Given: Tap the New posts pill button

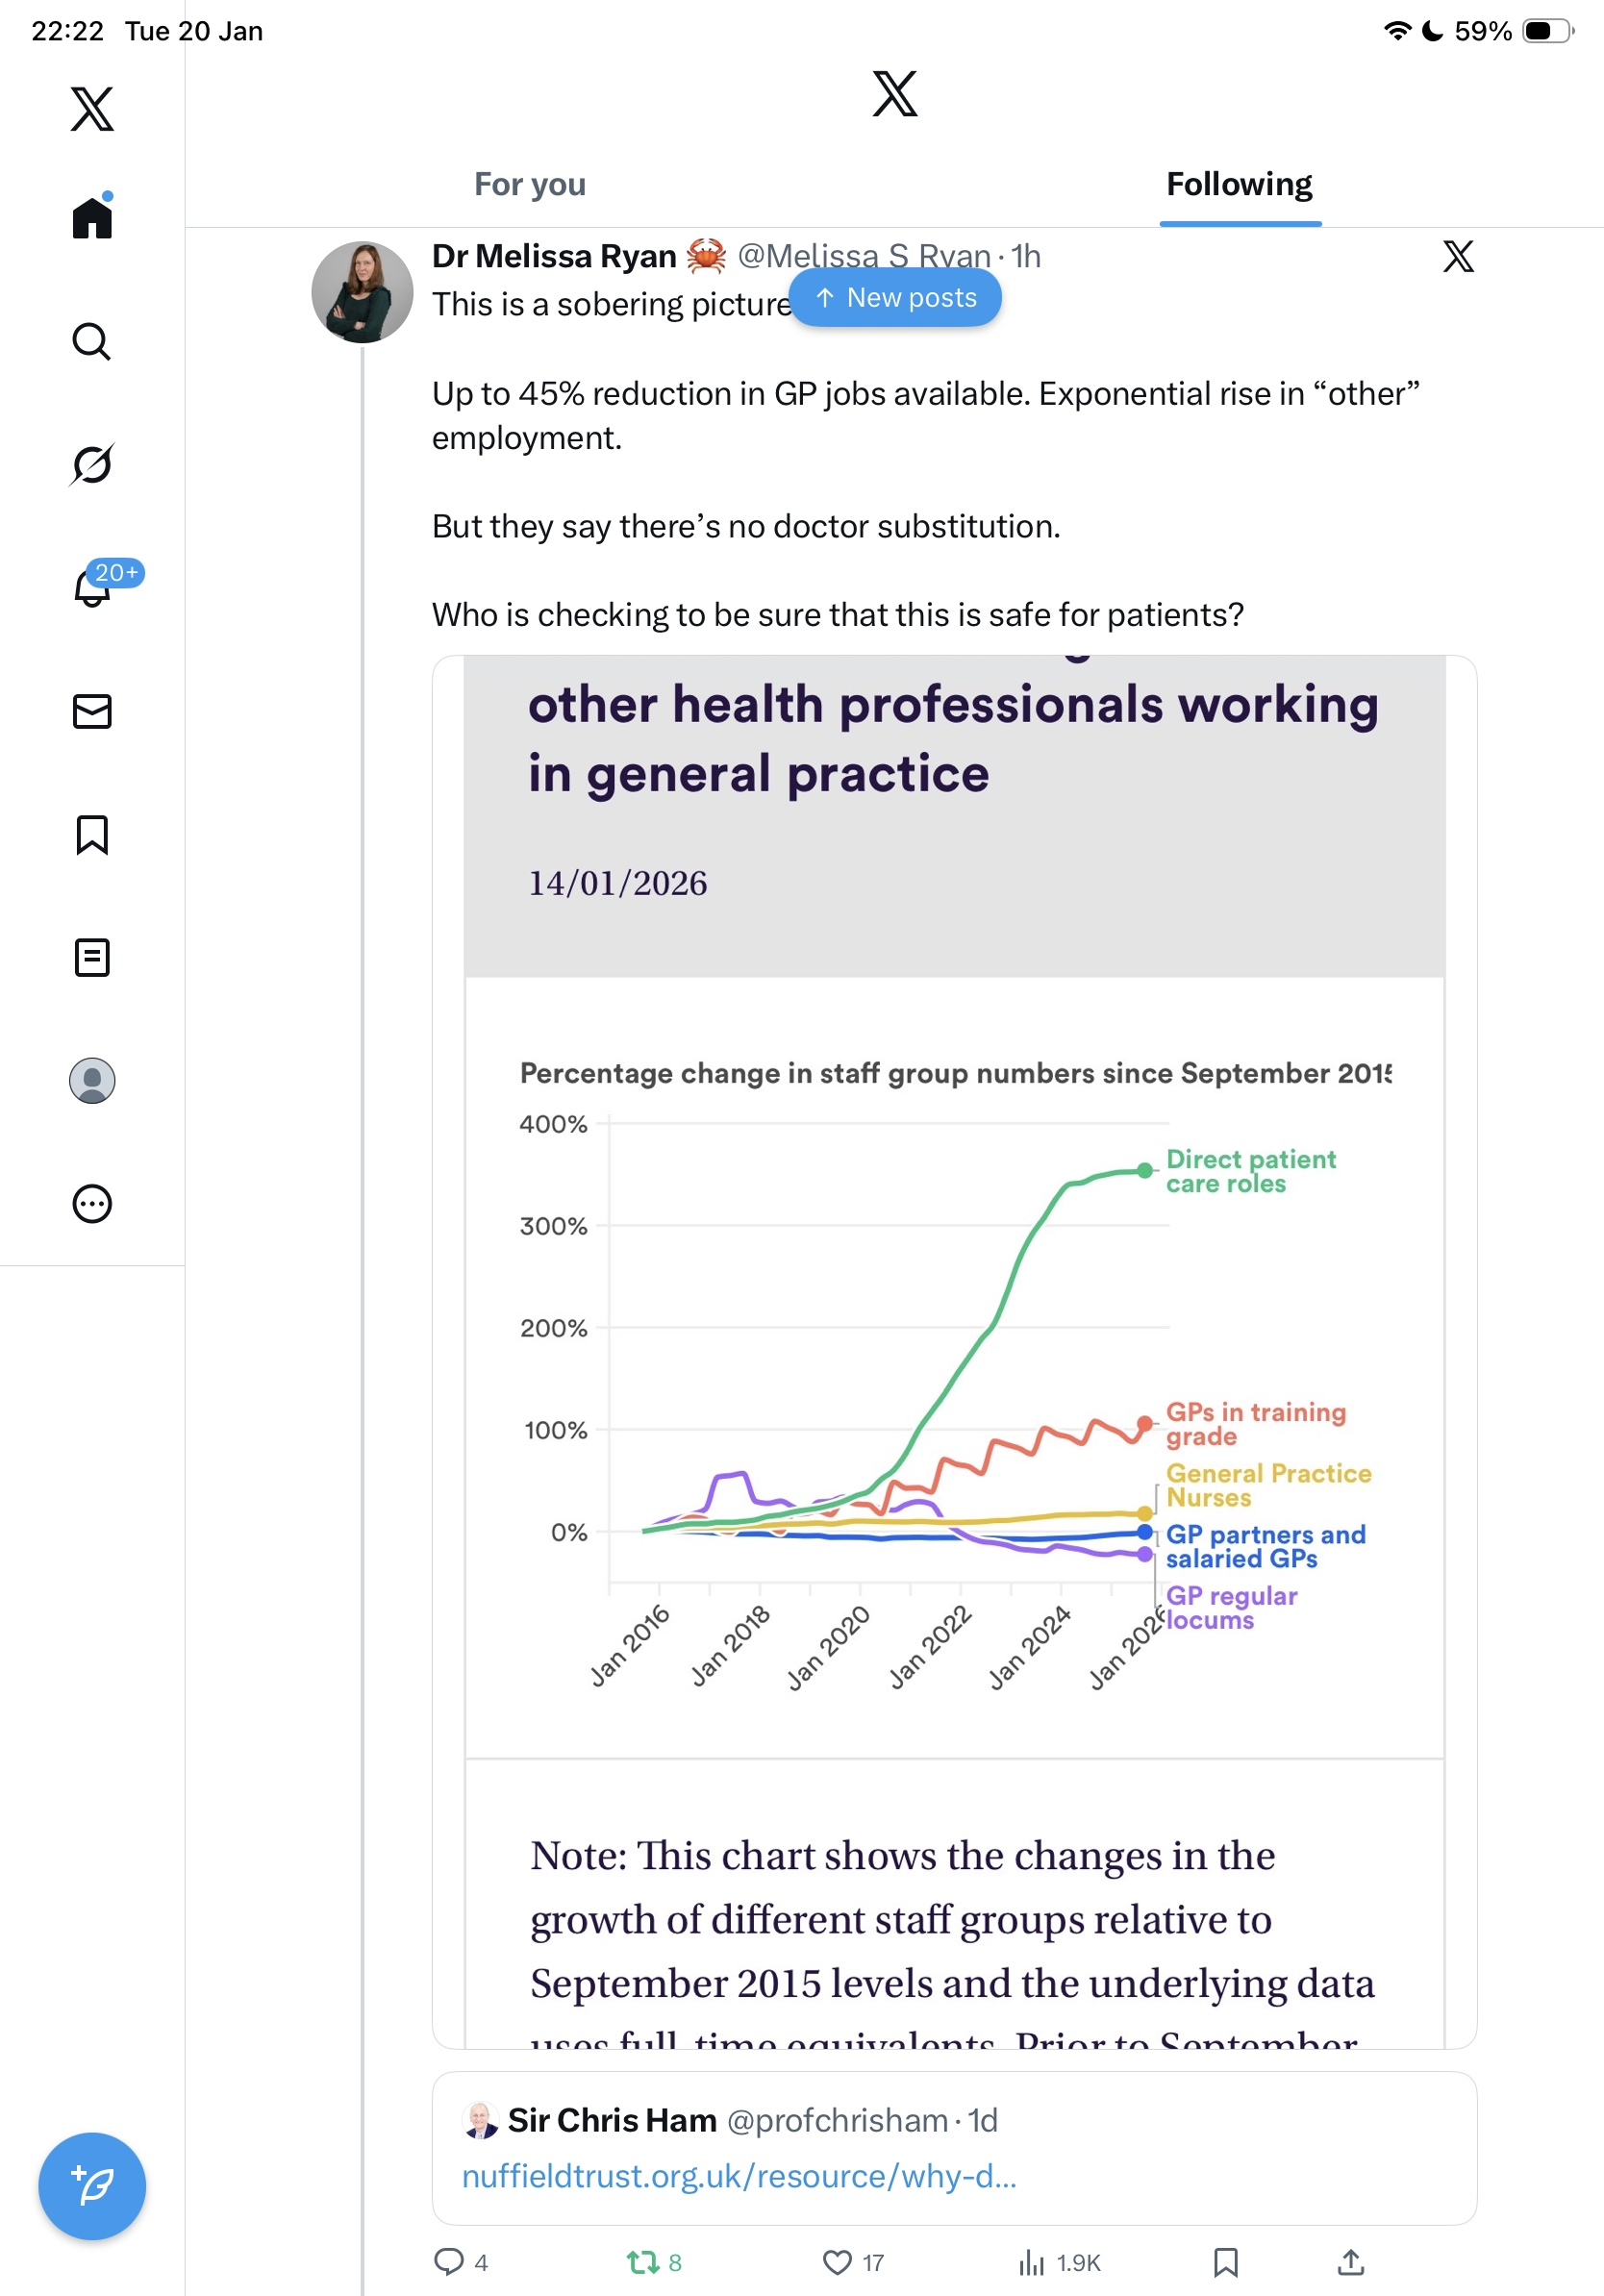Looking at the screenshot, I should (895, 298).
